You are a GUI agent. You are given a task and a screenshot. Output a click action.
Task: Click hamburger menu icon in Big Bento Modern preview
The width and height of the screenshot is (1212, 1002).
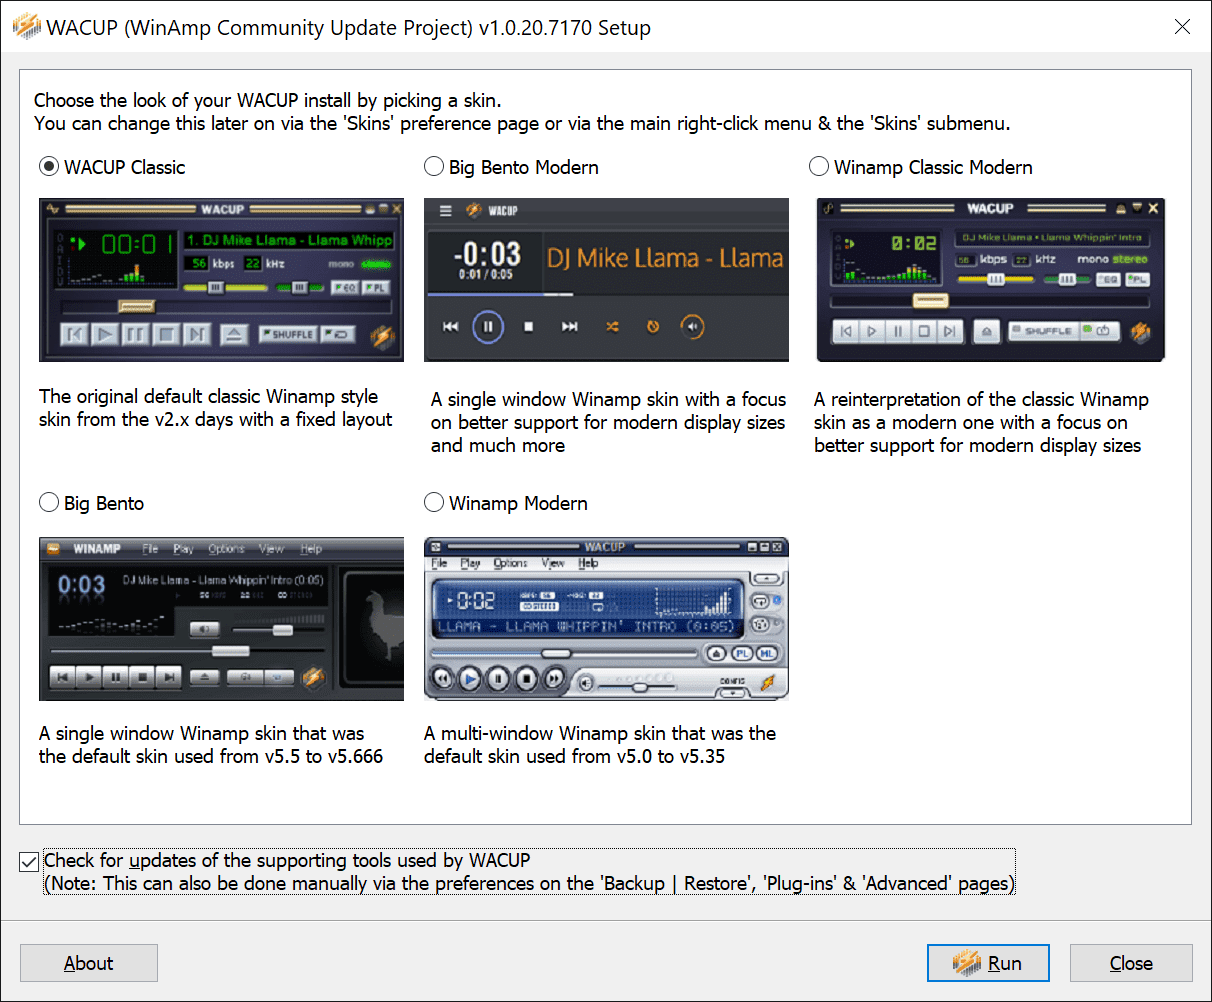click(x=446, y=211)
